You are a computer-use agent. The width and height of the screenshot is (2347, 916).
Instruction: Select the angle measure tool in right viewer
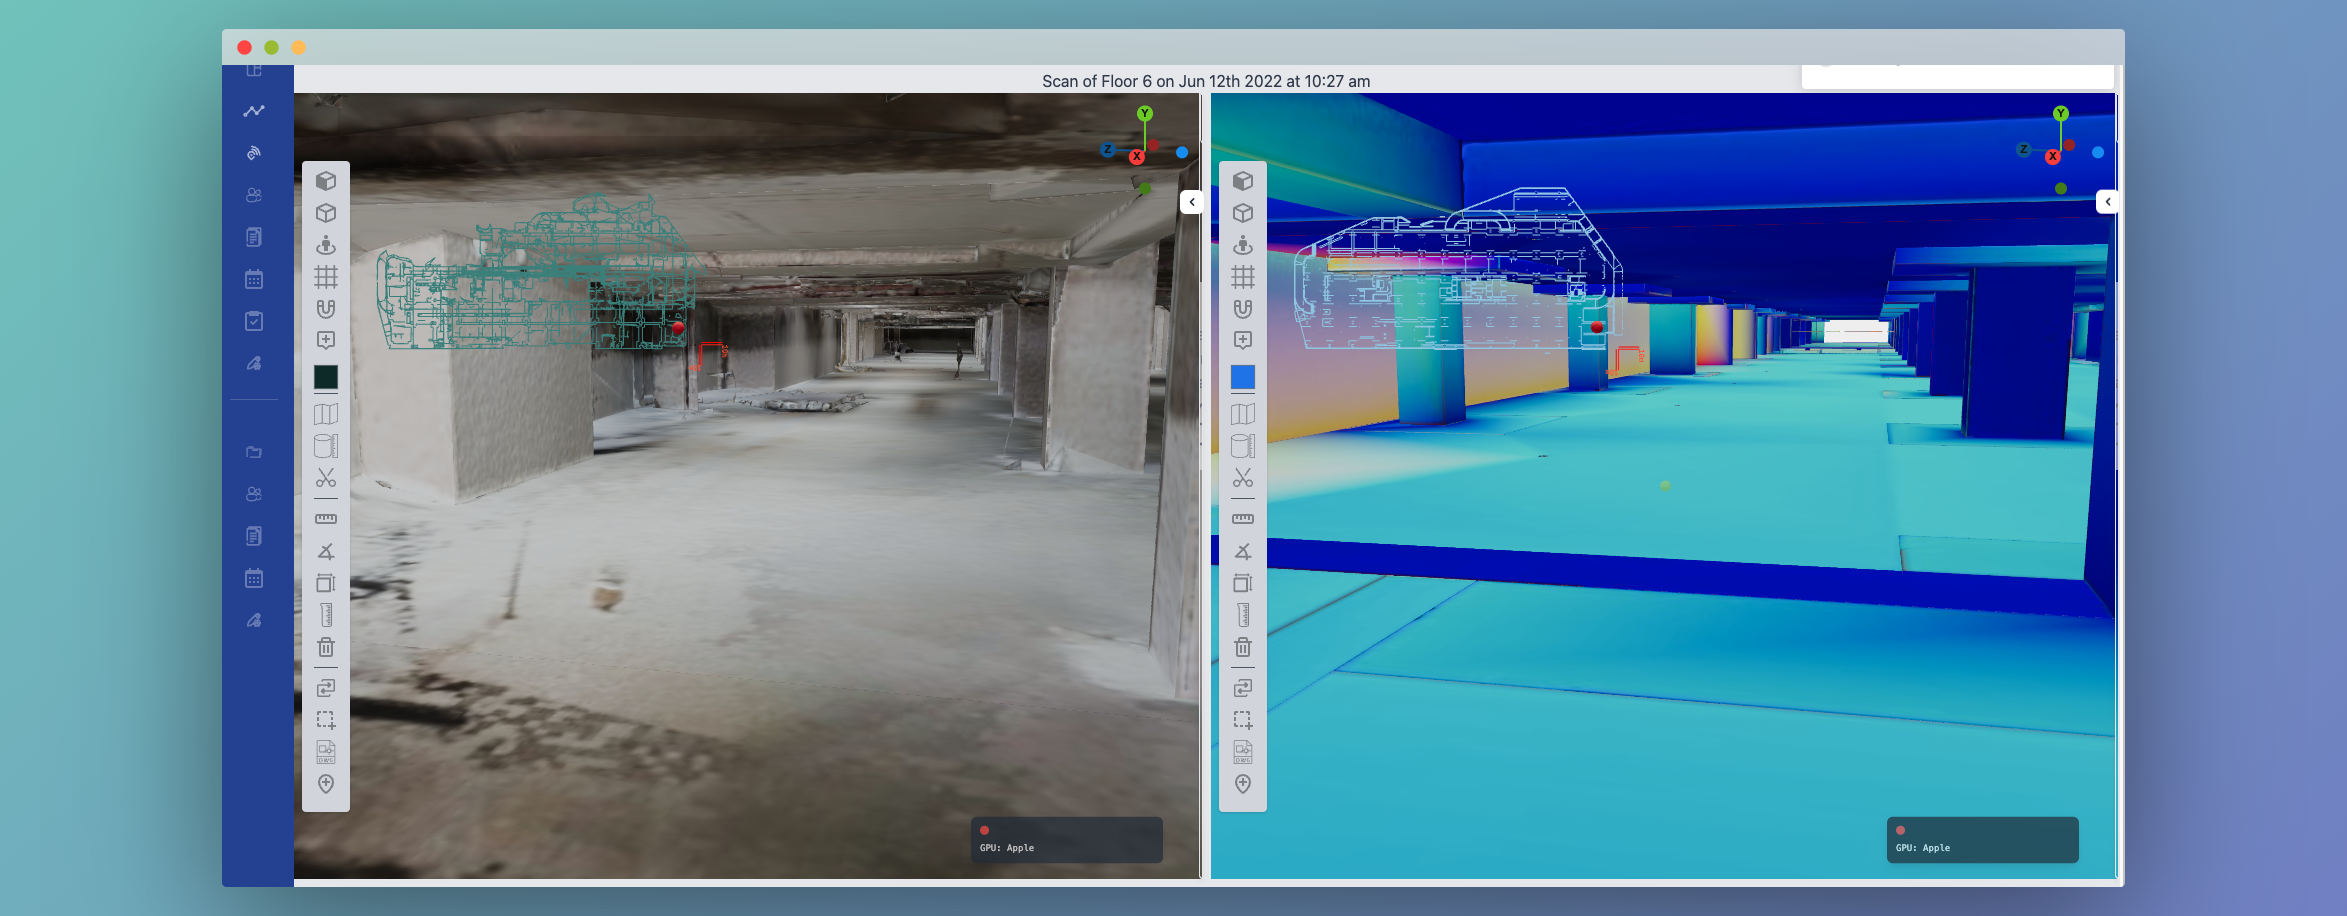tap(1243, 551)
